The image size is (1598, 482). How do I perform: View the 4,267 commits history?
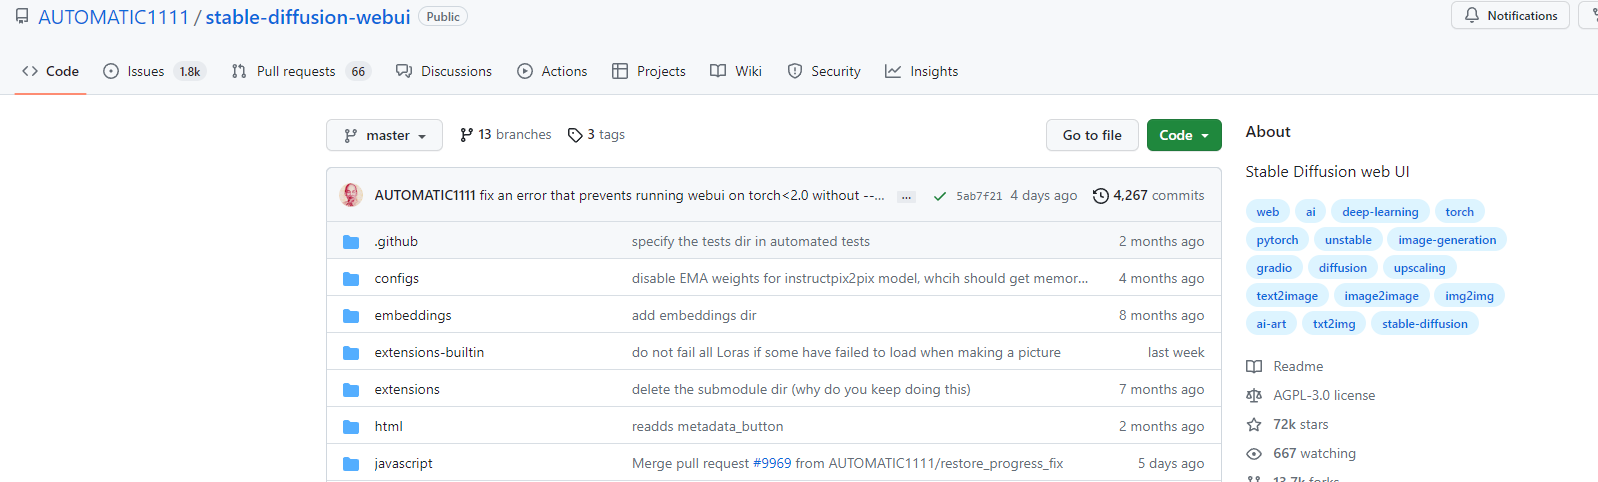pyautogui.click(x=1148, y=195)
